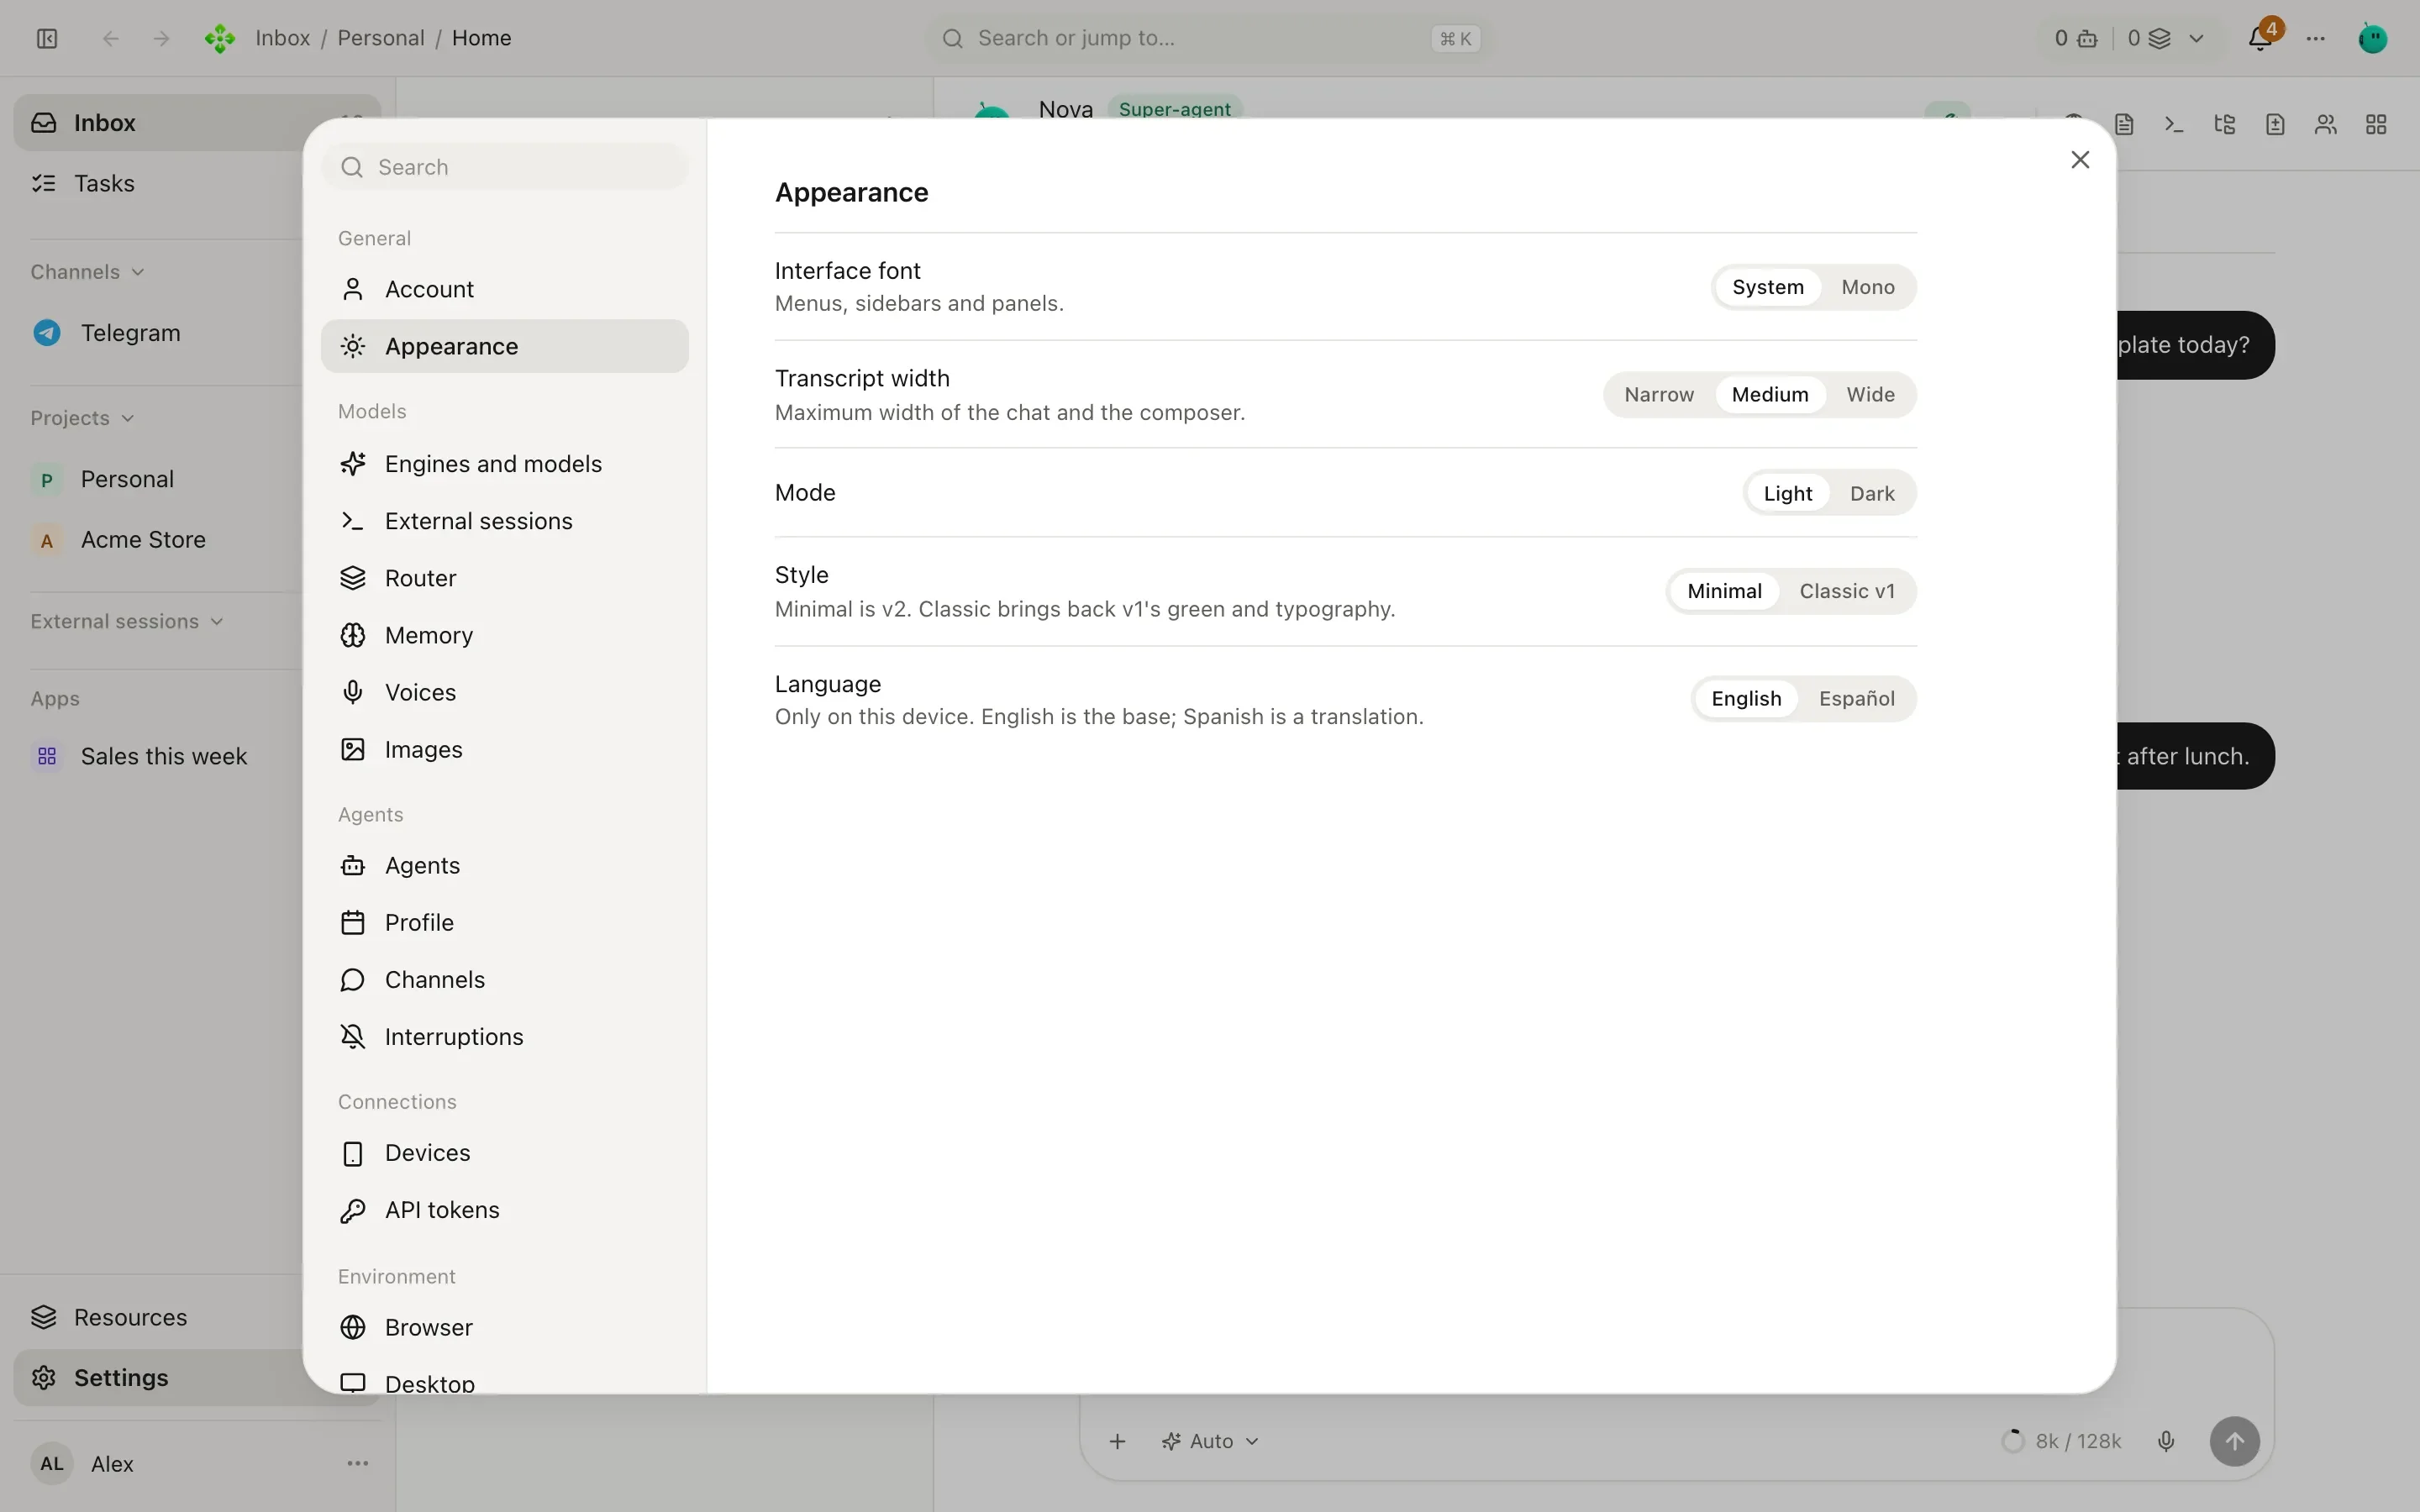
Task: Click the user avatar in top bar
Action: [2372, 38]
